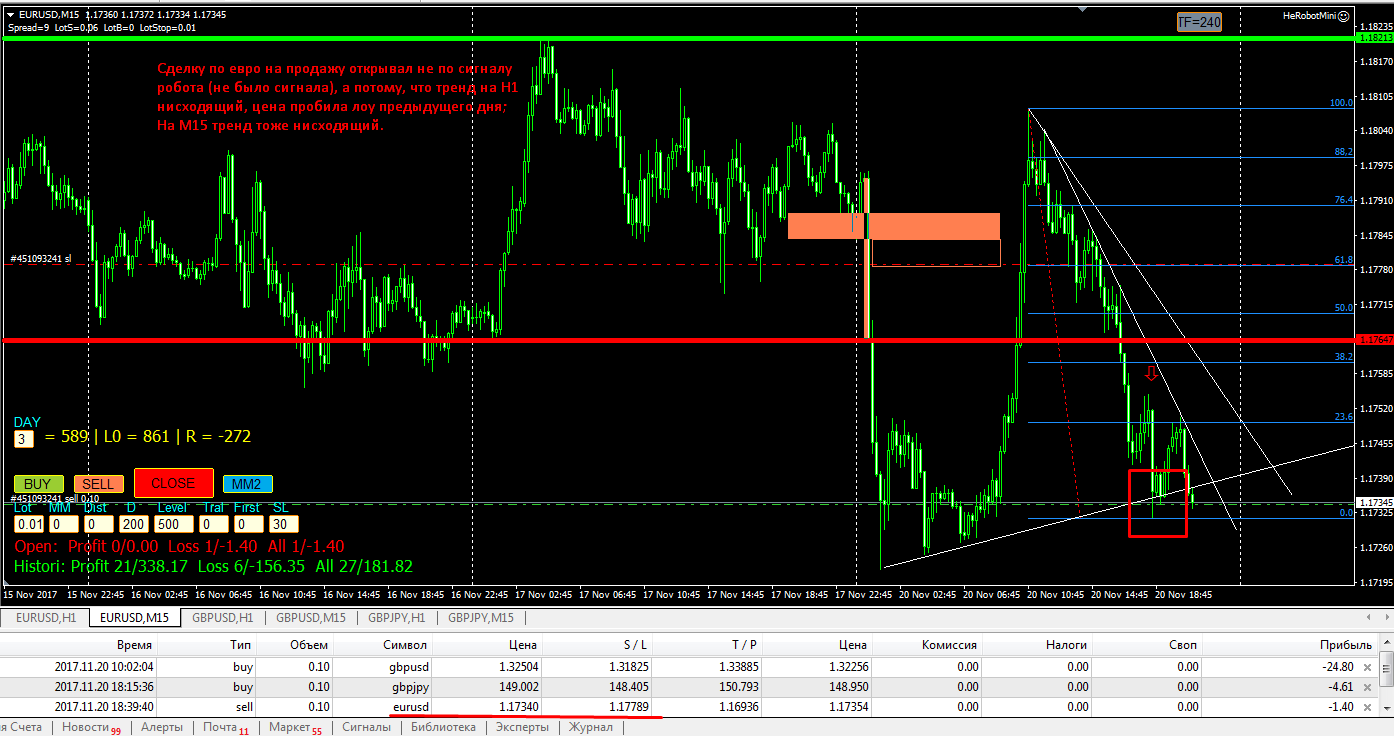This screenshot has width=1394, height=736.
Task: Open the Сигналы terminal tab
Action: [x=366, y=727]
